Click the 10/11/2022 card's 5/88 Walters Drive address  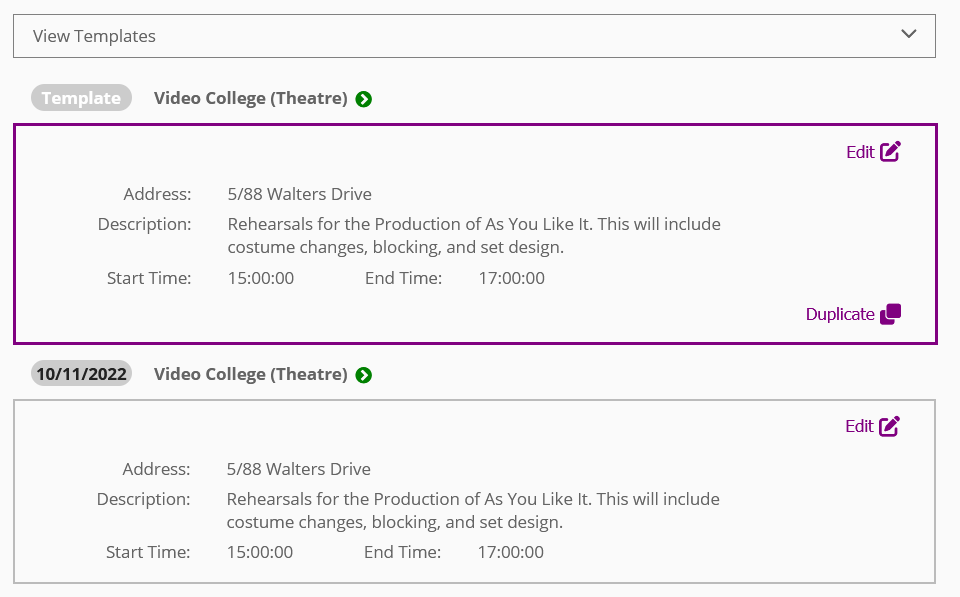299,469
